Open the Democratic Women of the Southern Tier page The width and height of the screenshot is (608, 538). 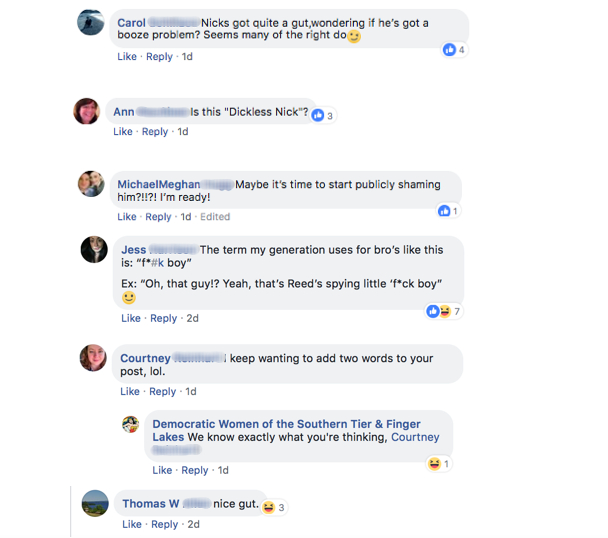(x=286, y=424)
